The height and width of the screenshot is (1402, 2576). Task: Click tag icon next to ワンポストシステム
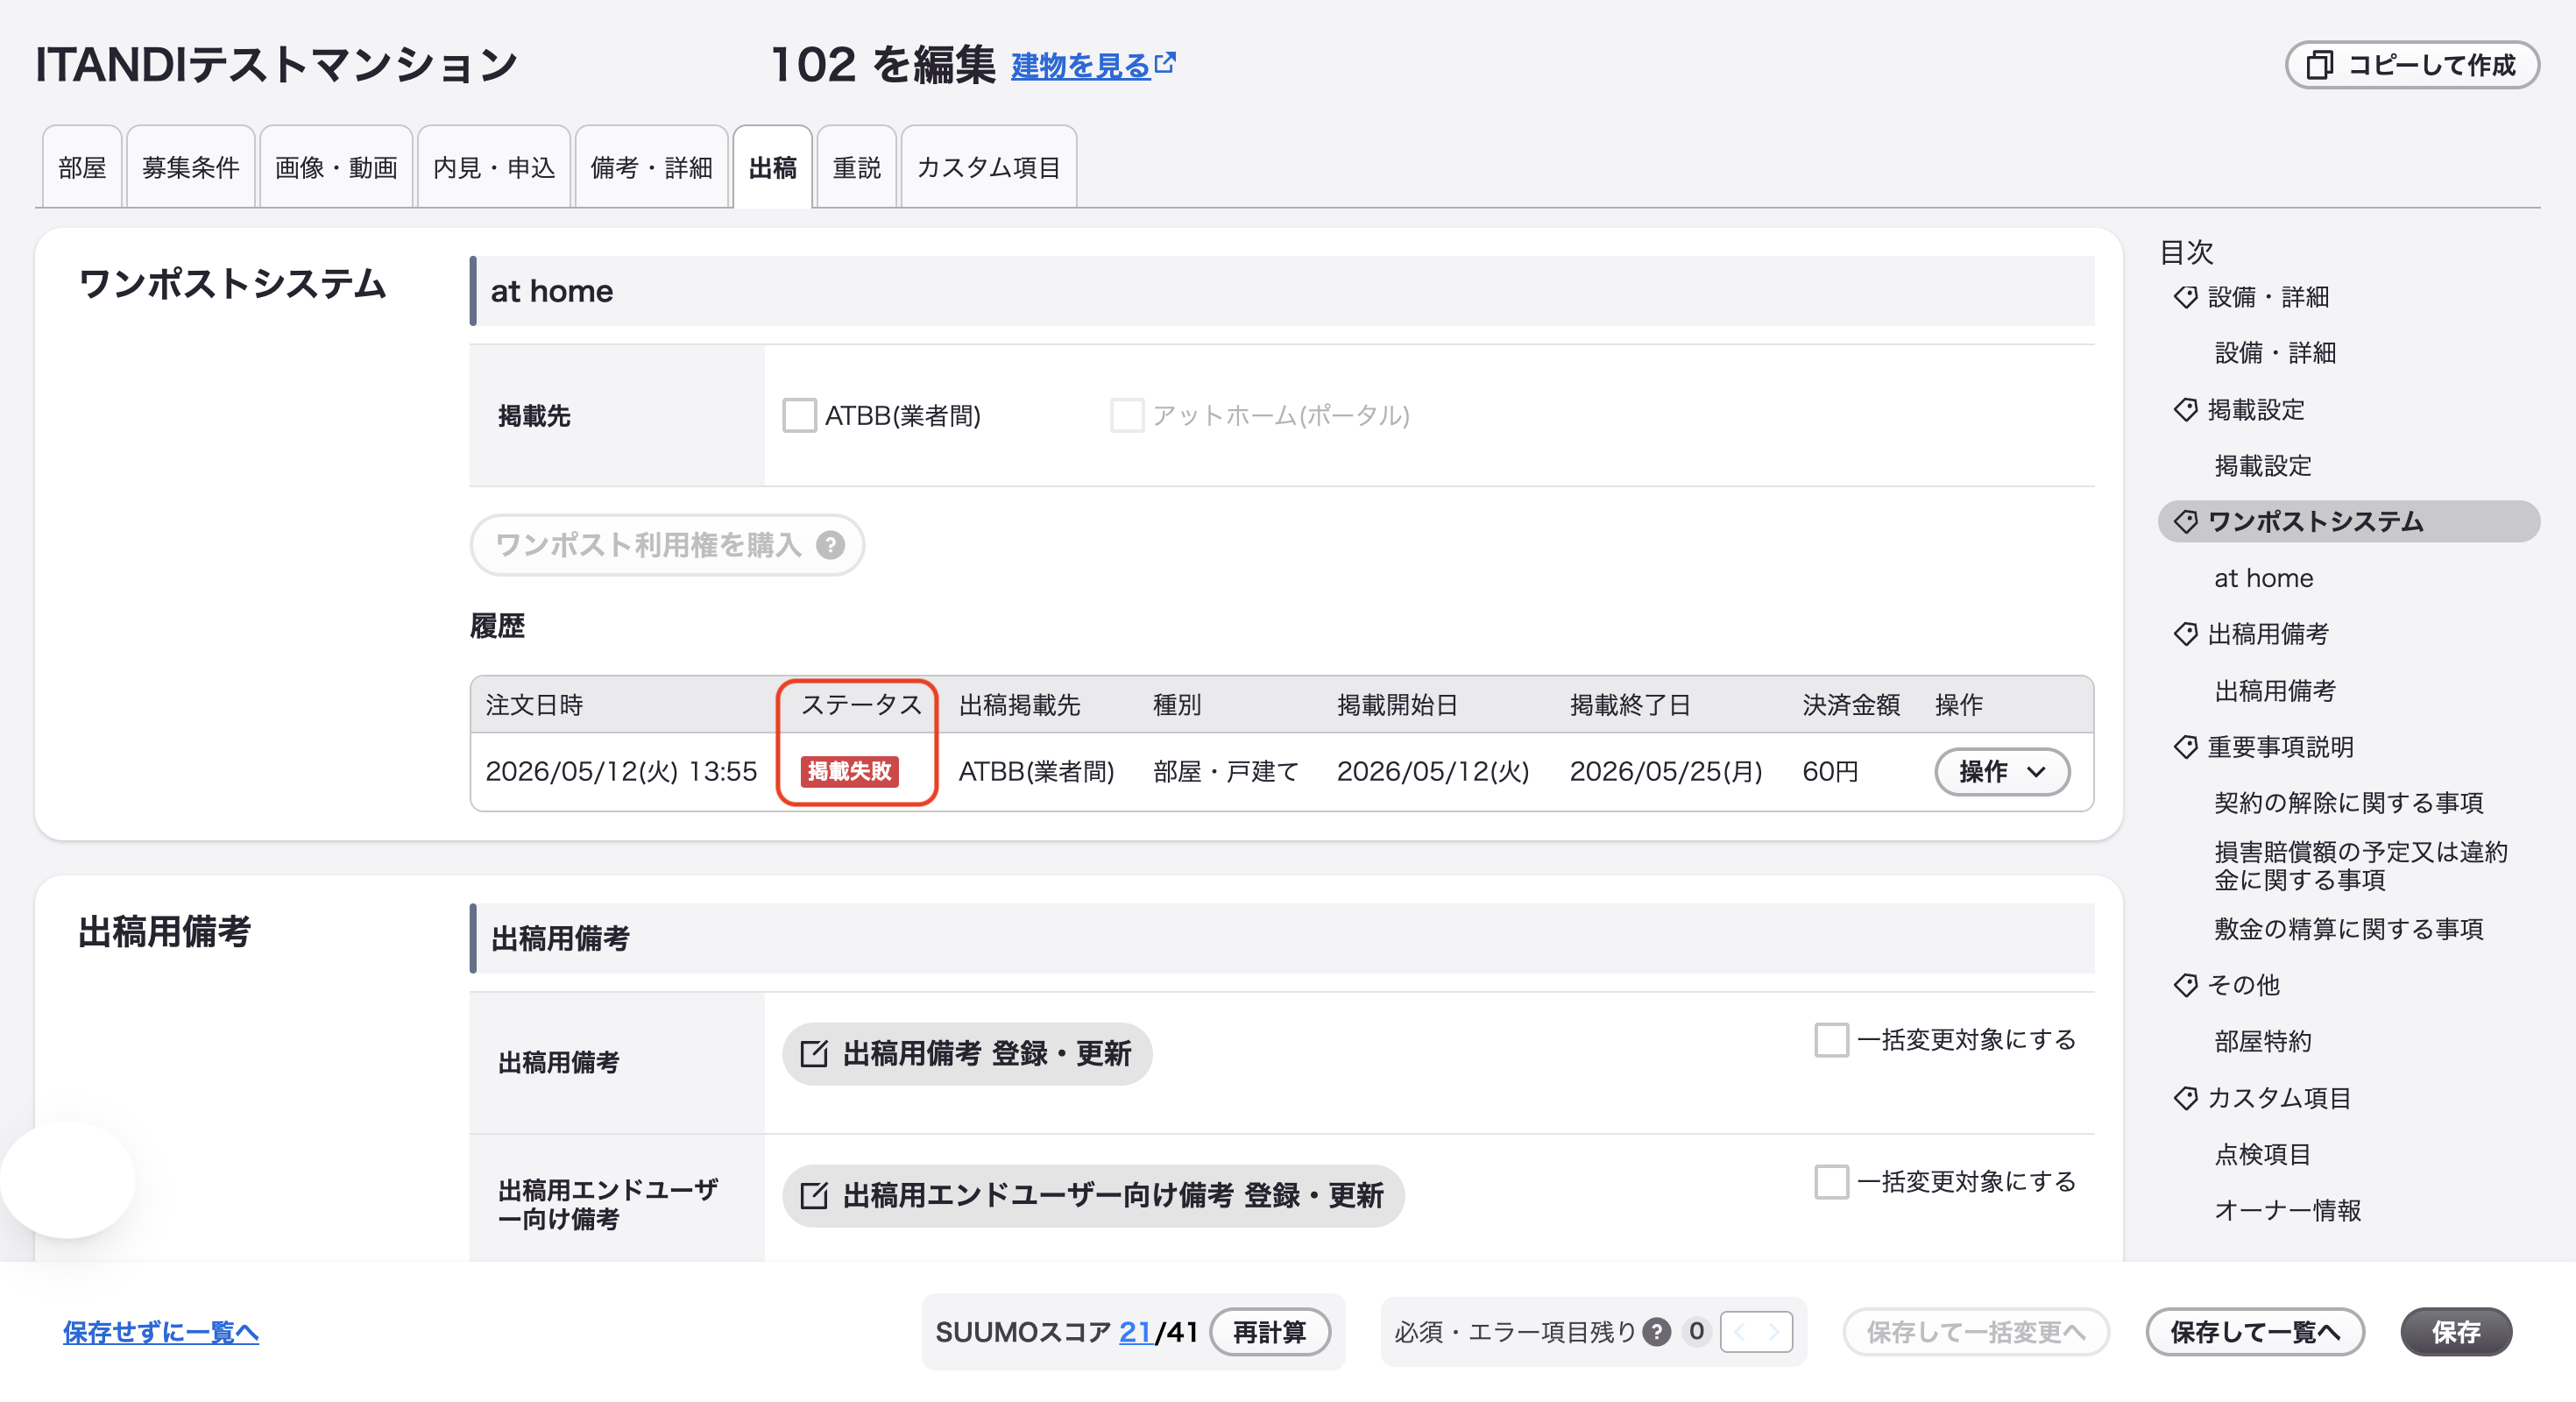point(2185,522)
